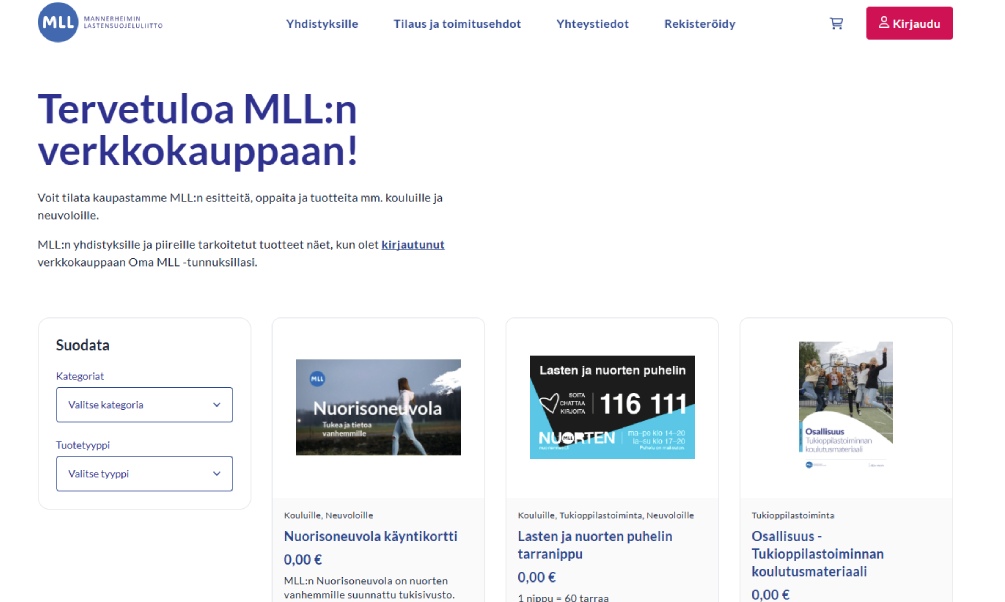Open the Osallisuus booklet cover image
Screen dimensions: 1005x602
pos(845,405)
